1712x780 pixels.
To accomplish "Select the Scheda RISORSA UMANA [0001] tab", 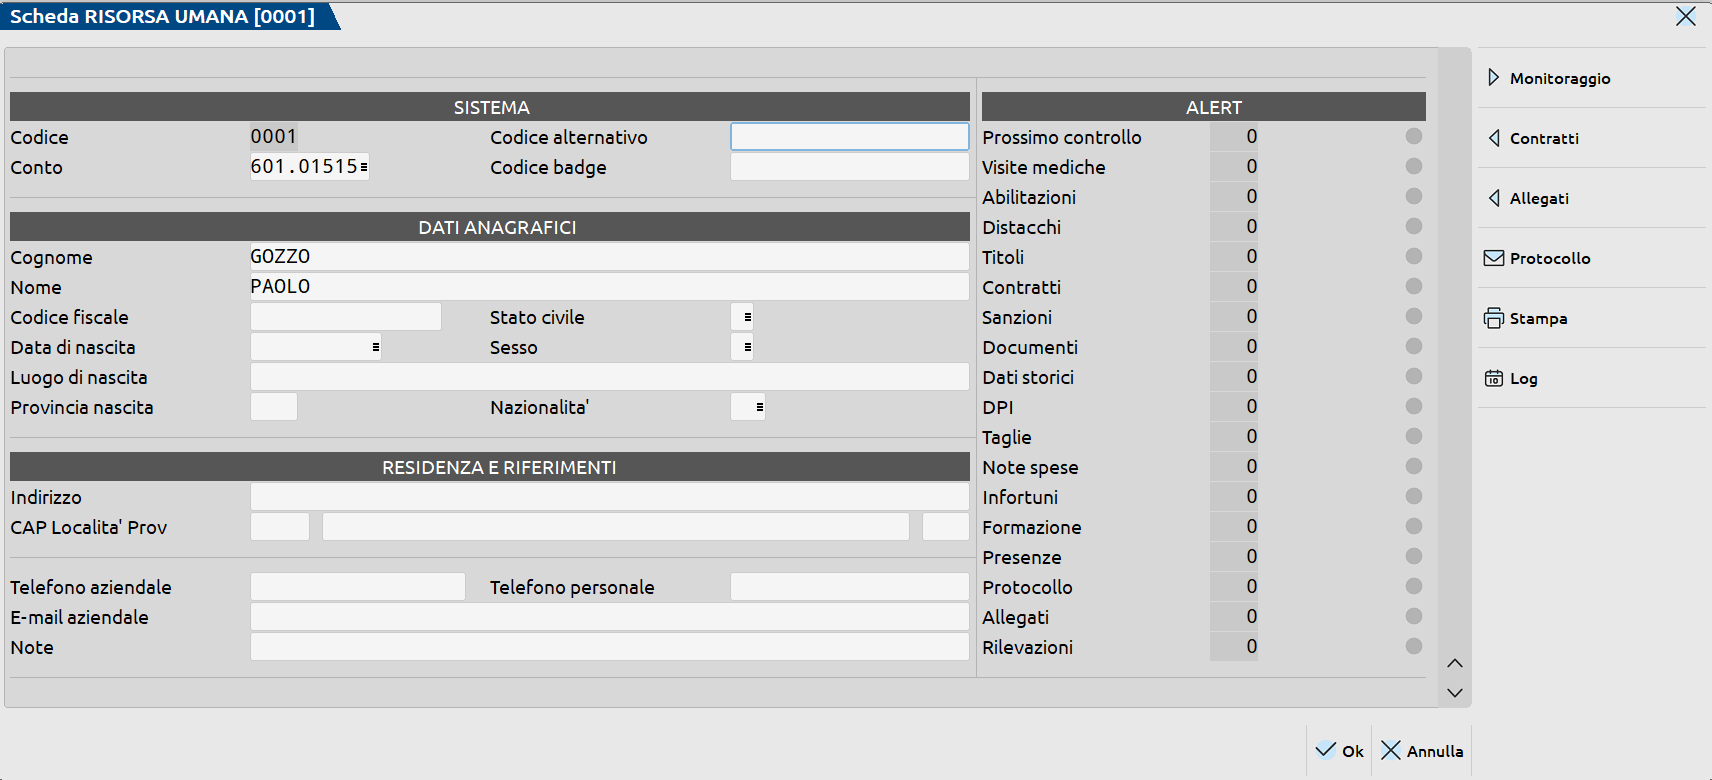I will tap(165, 16).
